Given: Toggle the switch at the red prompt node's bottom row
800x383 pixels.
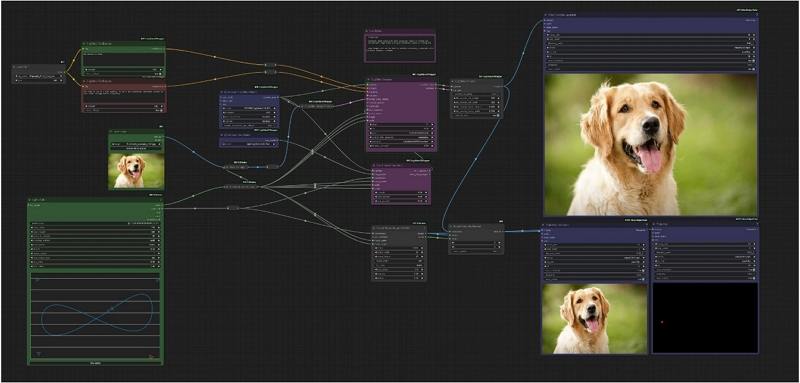Looking at the screenshot, I should point(160,110).
